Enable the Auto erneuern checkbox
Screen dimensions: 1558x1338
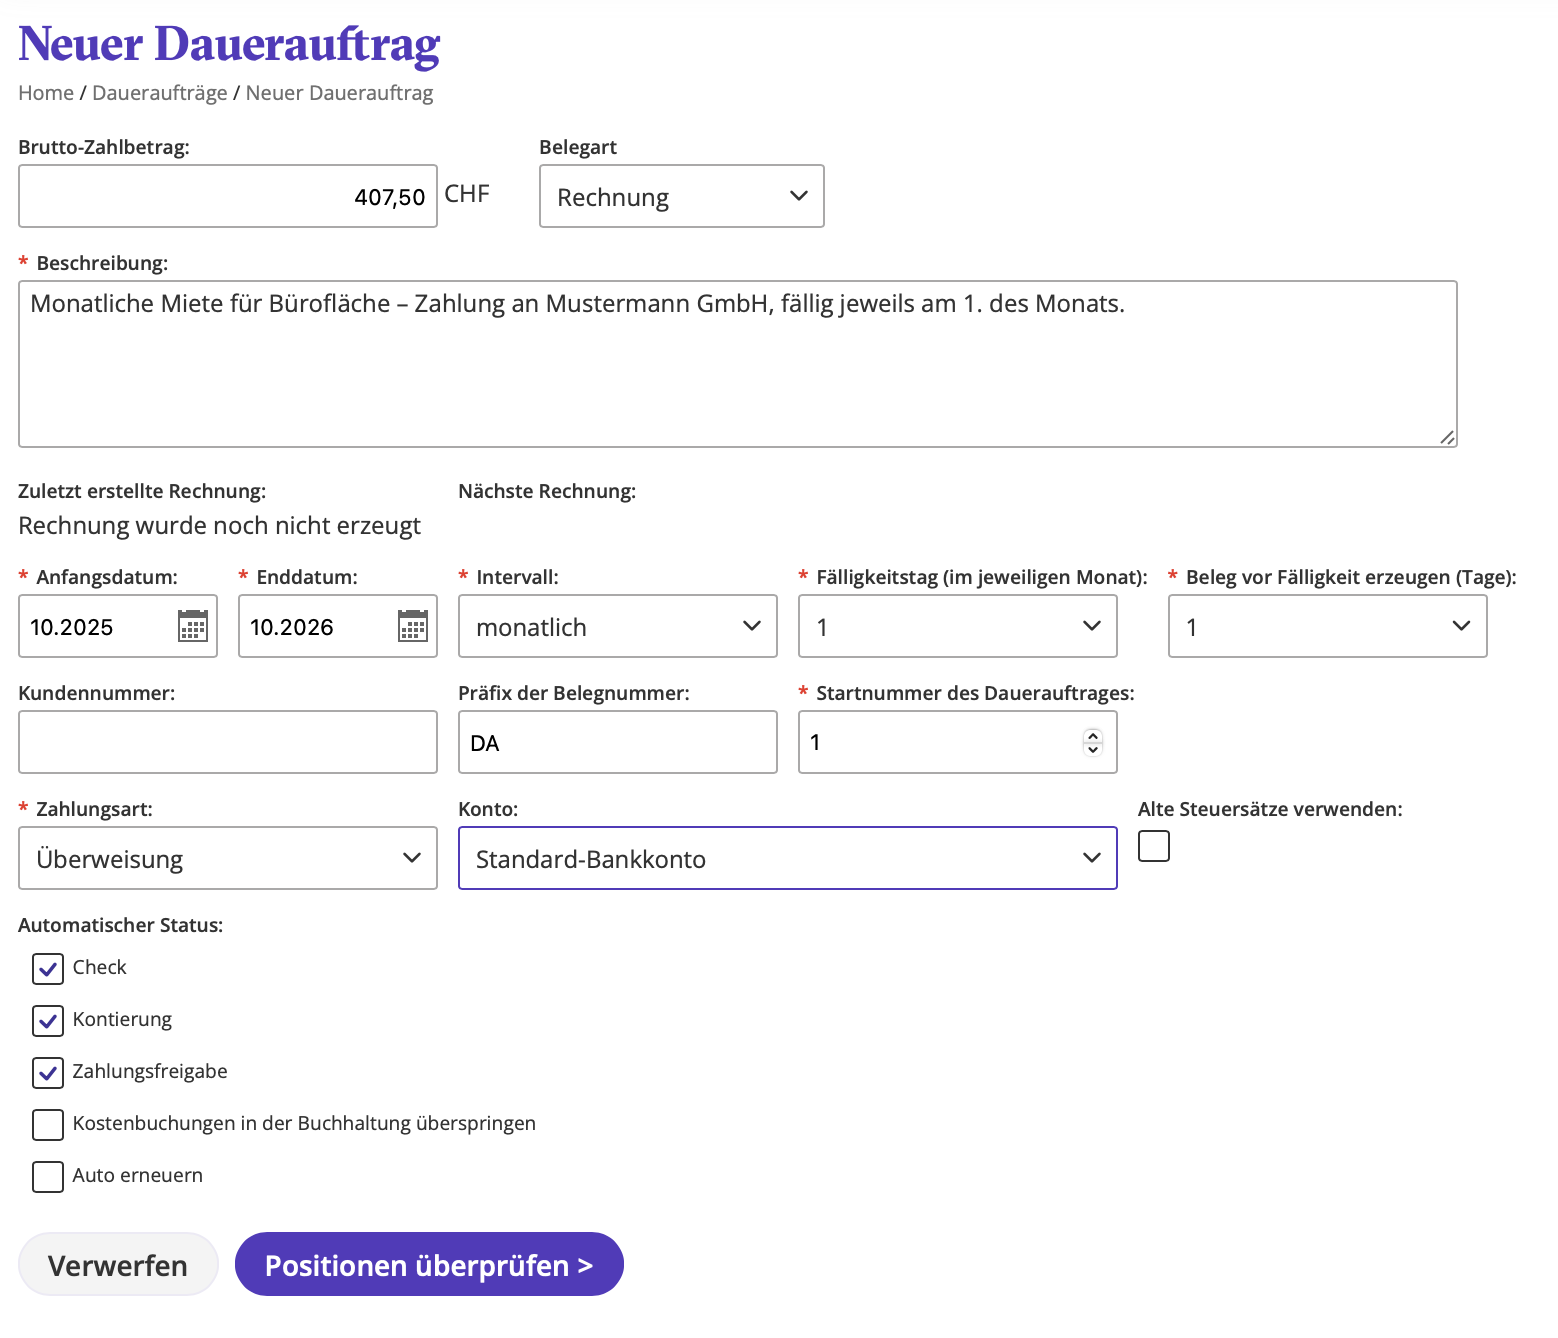coord(48,1176)
